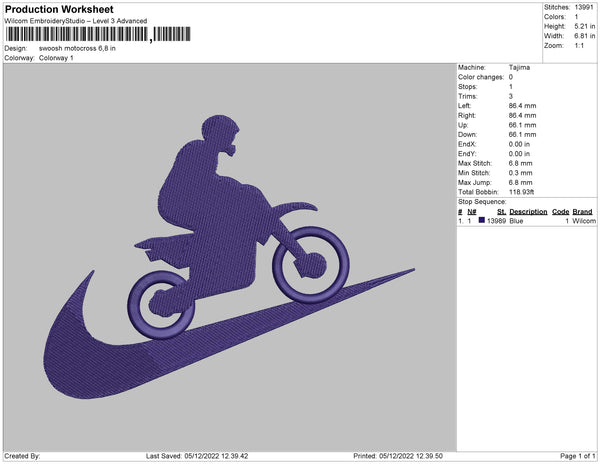The image size is (600, 464).
Task: Click the machine value "Tajima"
Action: (519, 67)
